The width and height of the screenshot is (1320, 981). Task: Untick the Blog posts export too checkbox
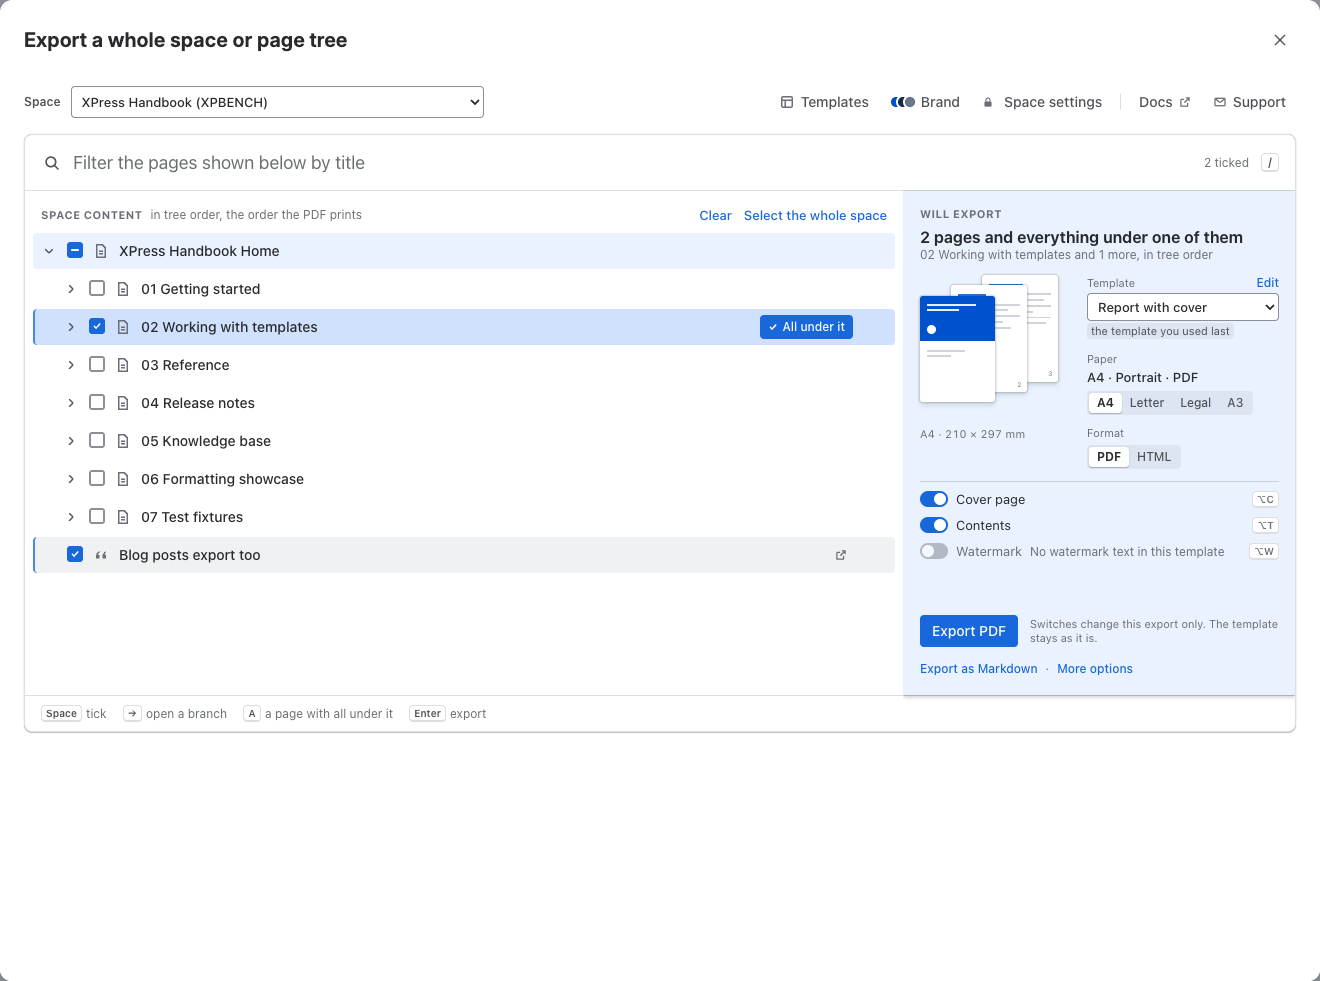click(75, 554)
